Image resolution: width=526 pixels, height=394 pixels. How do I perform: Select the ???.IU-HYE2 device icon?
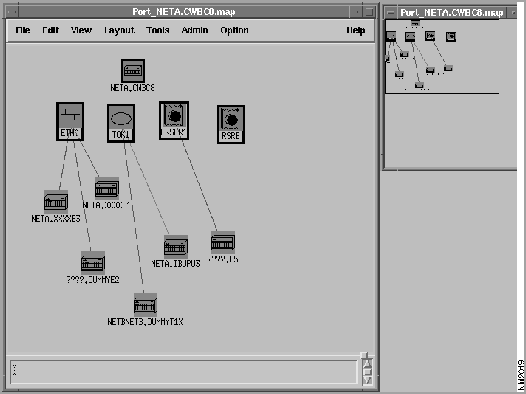point(93,263)
